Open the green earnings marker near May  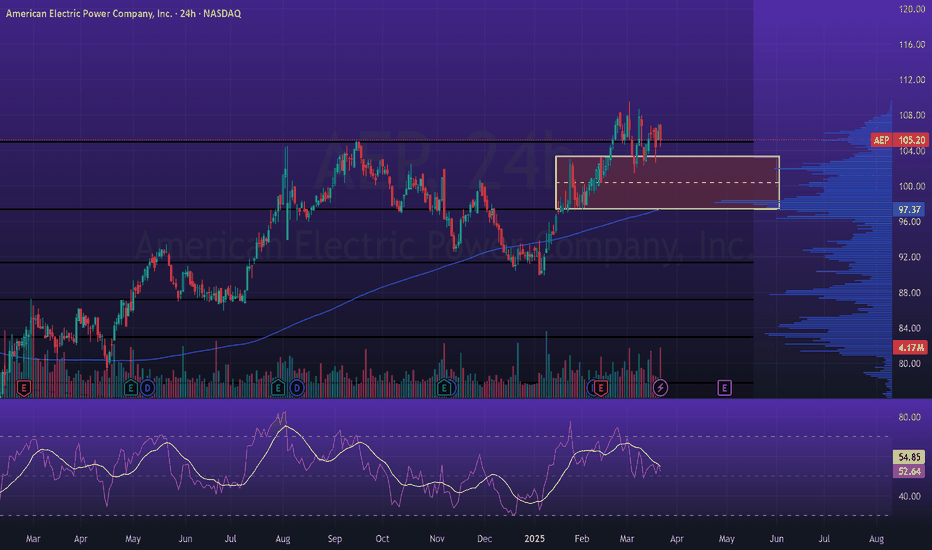click(130, 389)
